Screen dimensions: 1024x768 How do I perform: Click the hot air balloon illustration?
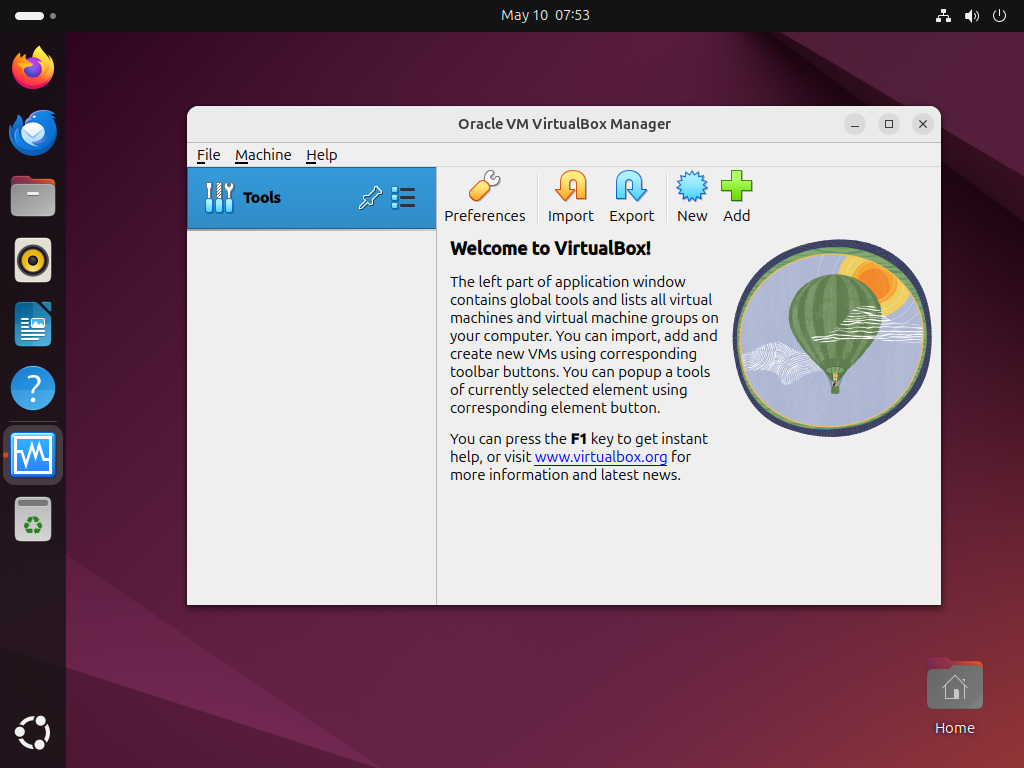pyautogui.click(x=832, y=338)
